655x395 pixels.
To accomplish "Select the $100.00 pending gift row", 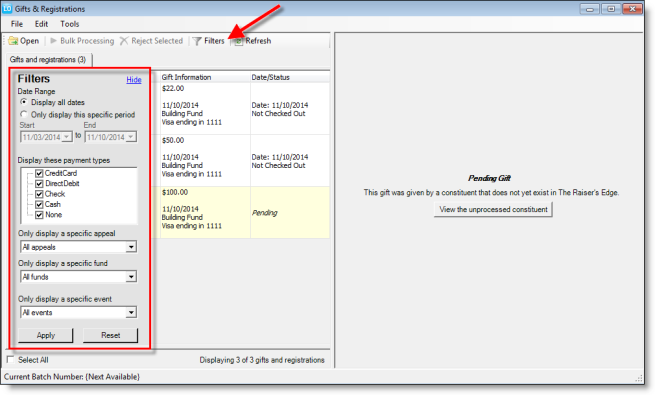I will point(240,213).
